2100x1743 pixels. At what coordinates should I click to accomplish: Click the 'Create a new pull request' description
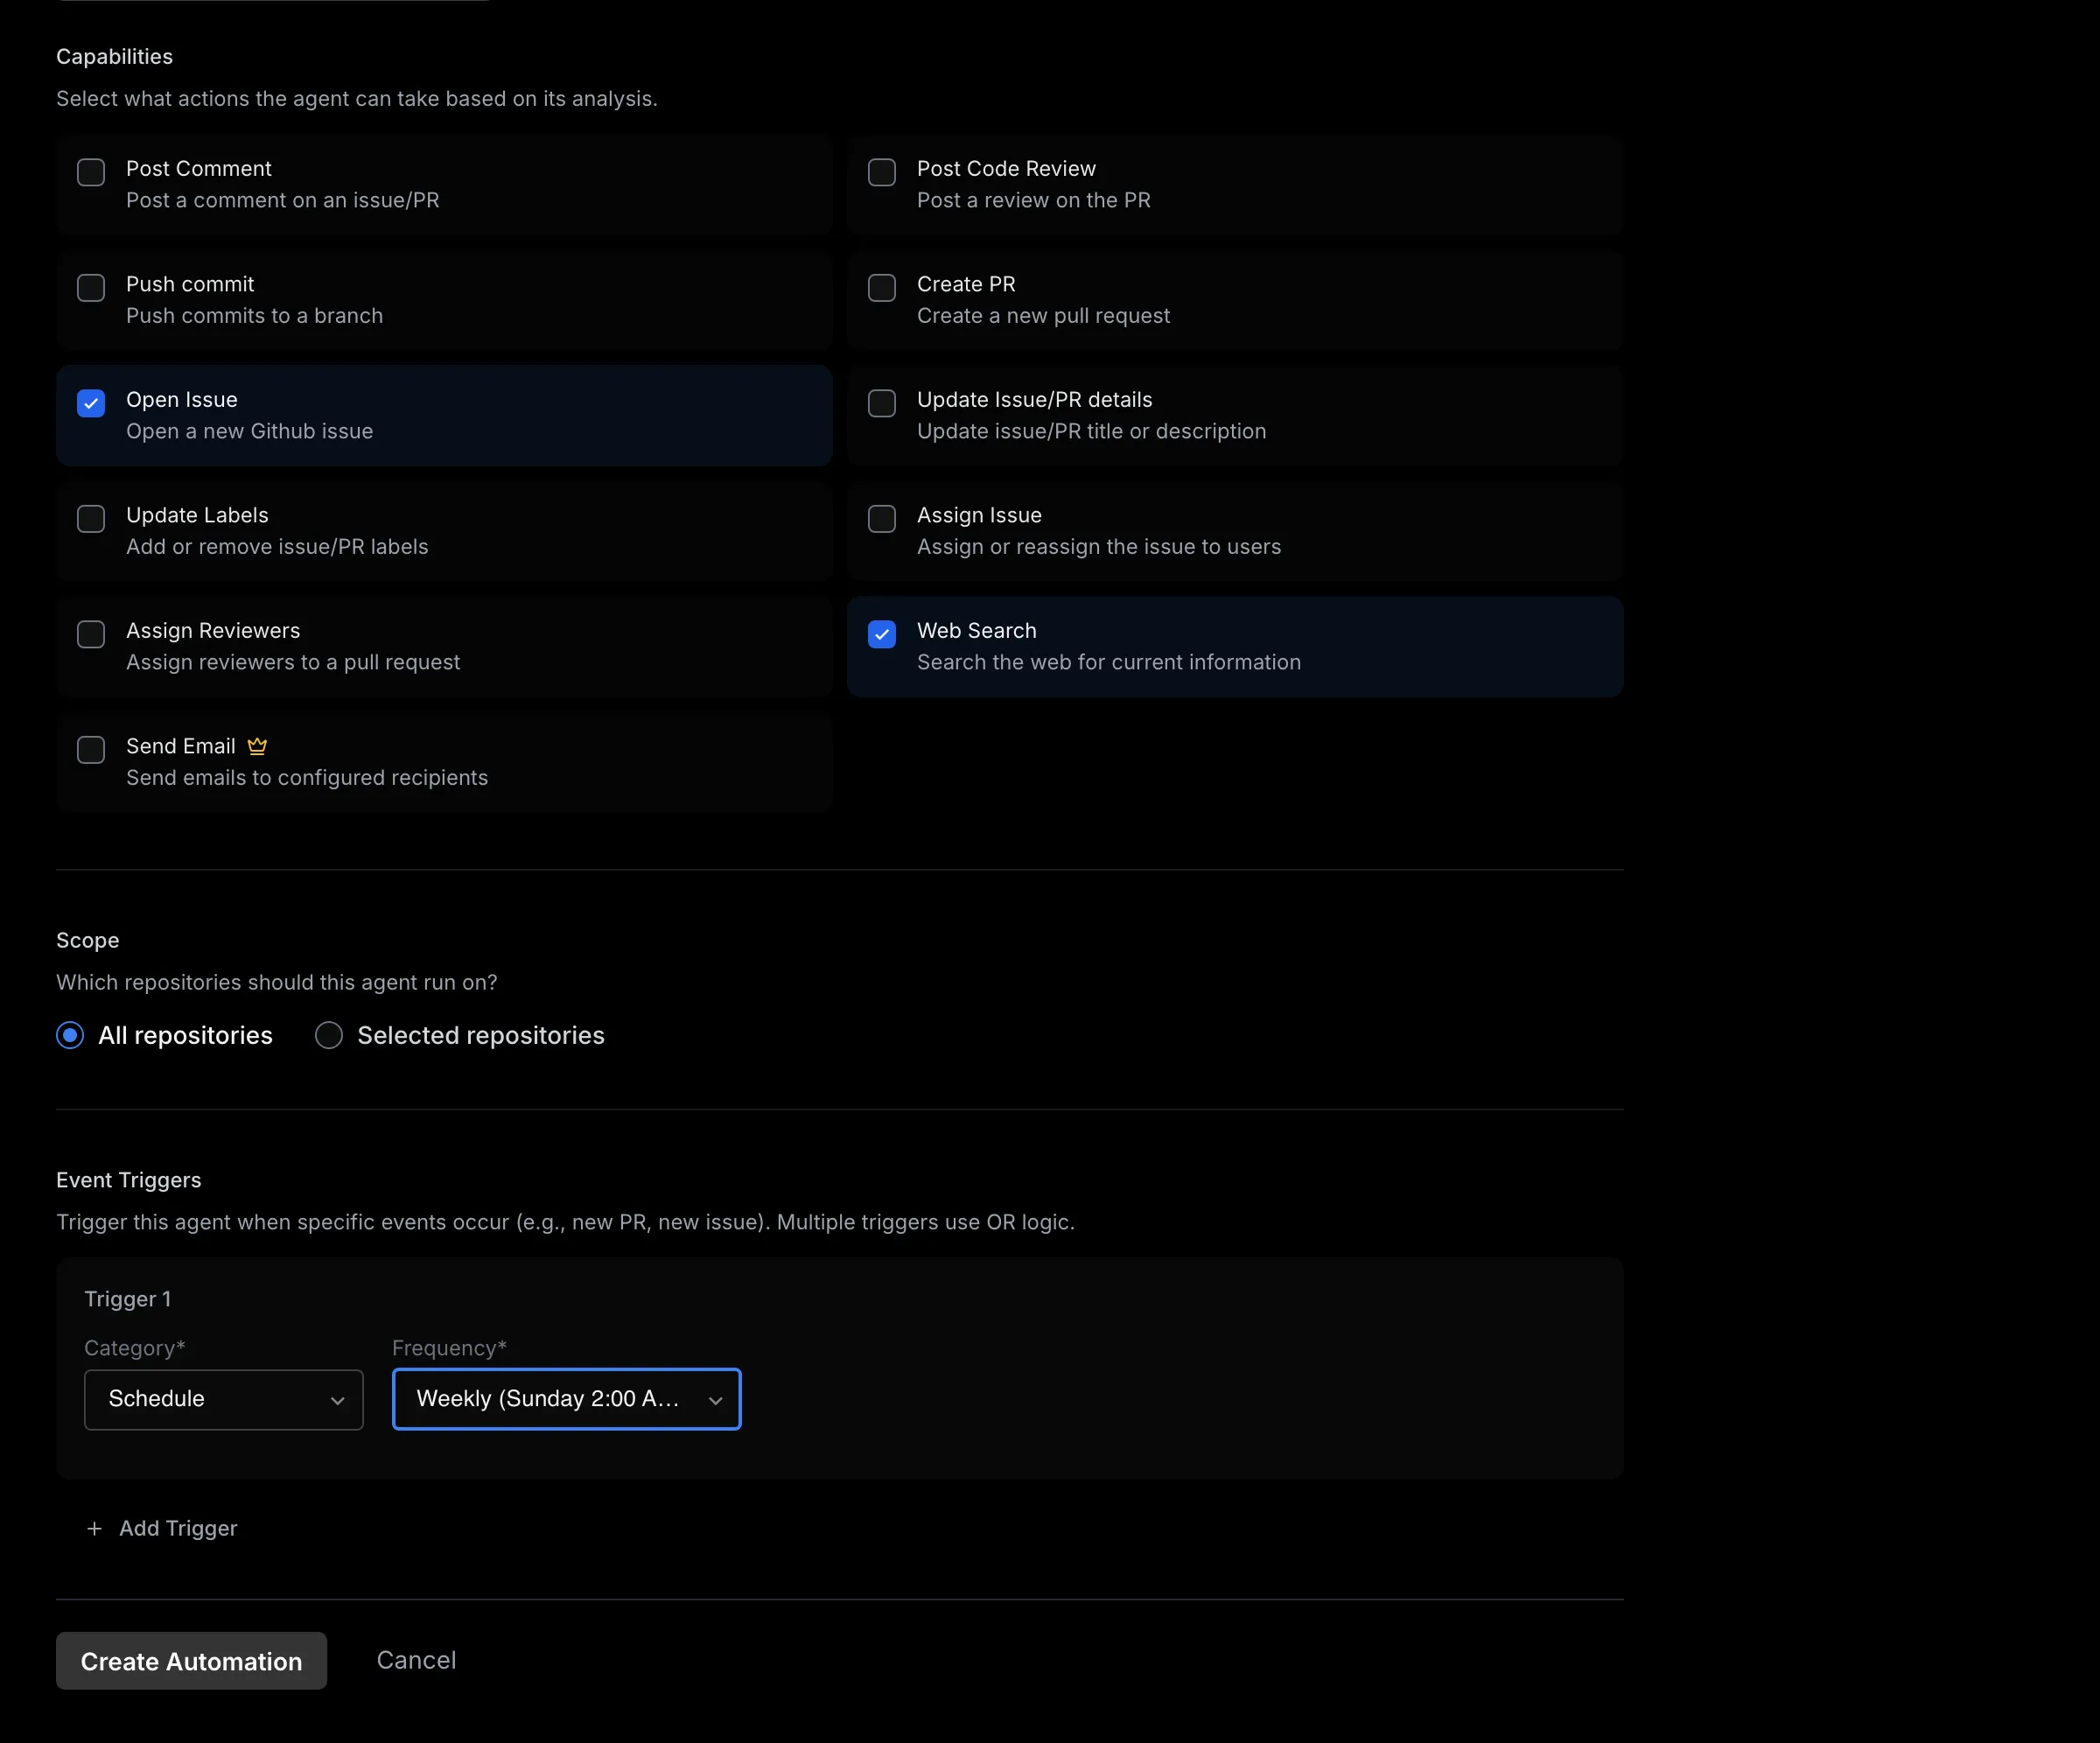pyautogui.click(x=1043, y=316)
